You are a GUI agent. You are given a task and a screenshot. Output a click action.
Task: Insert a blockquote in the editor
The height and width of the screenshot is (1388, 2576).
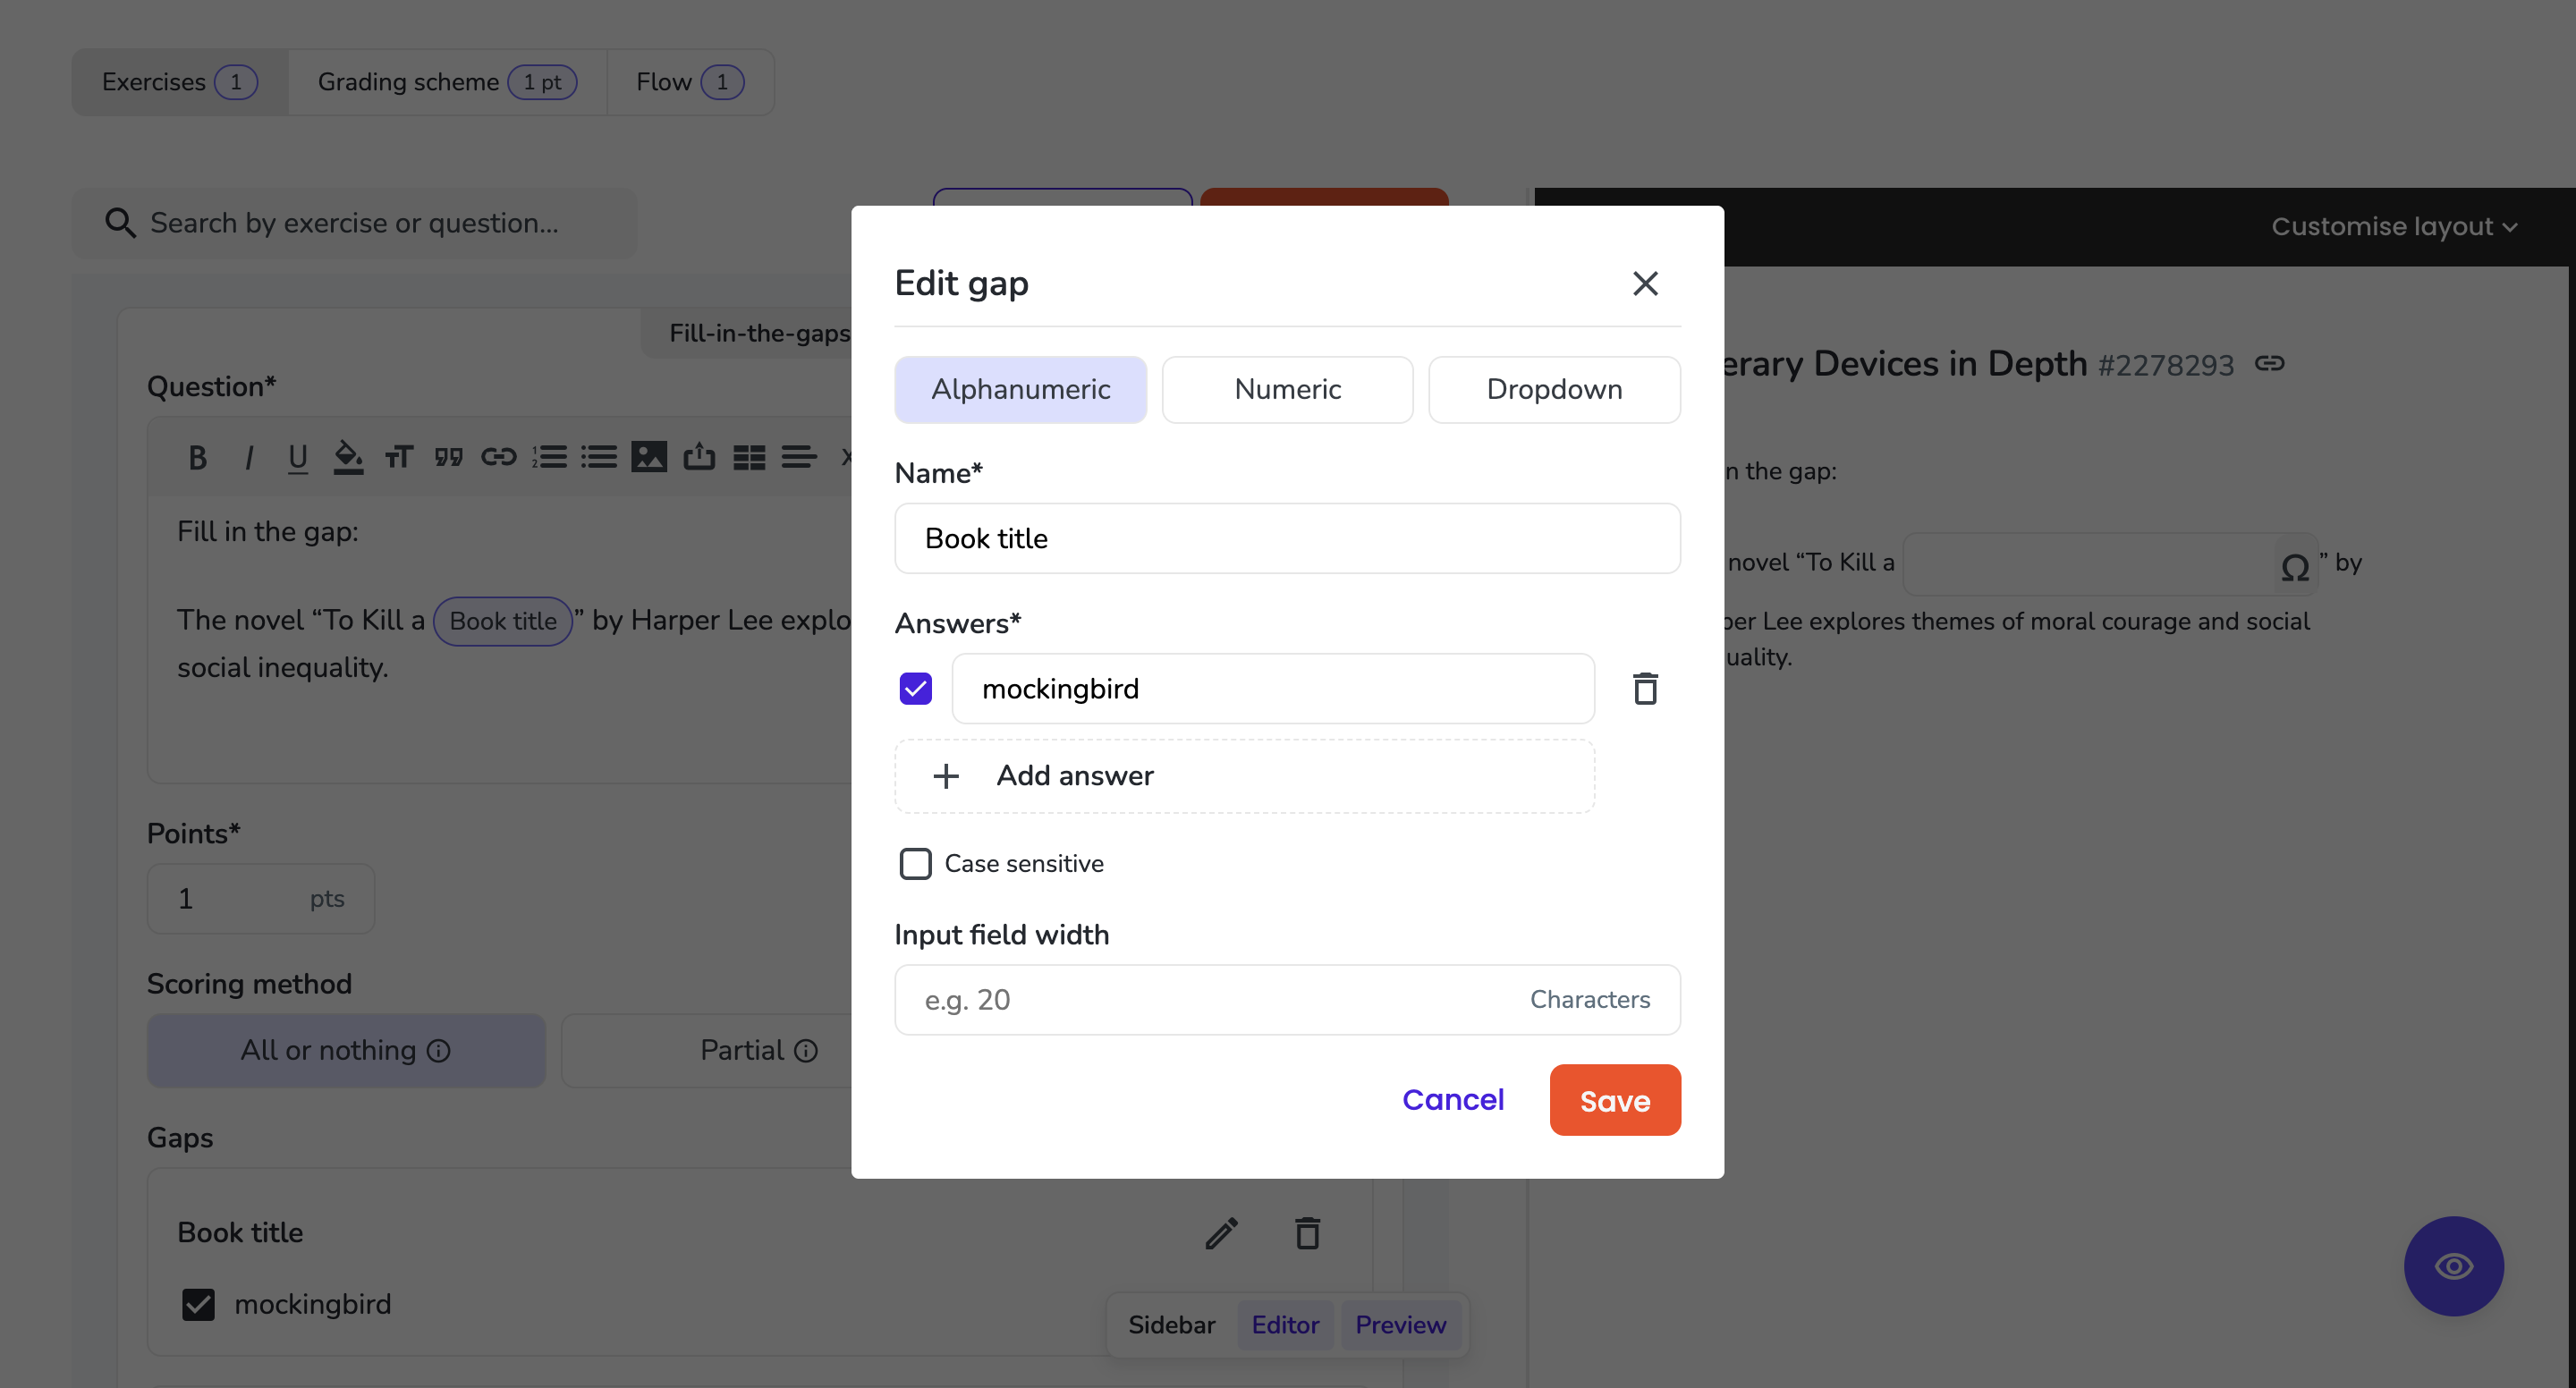tap(448, 458)
